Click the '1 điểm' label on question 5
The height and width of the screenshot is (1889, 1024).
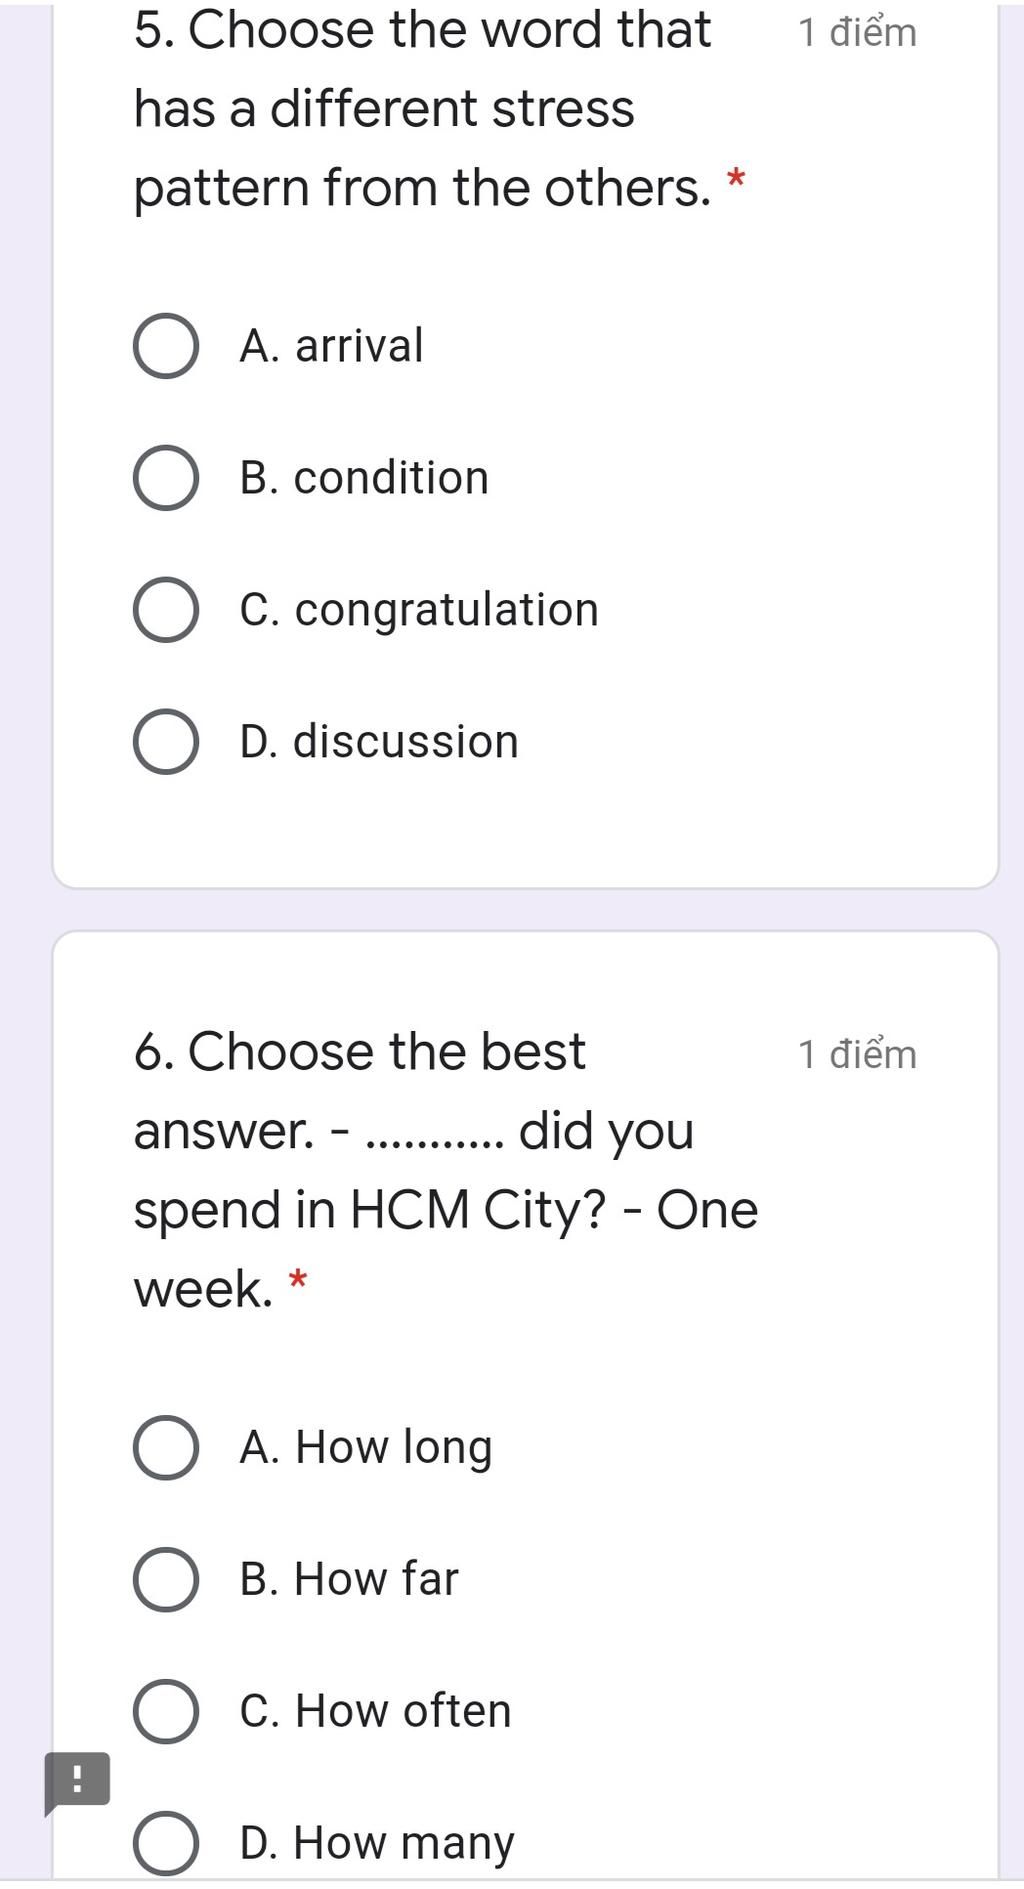tap(857, 33)
